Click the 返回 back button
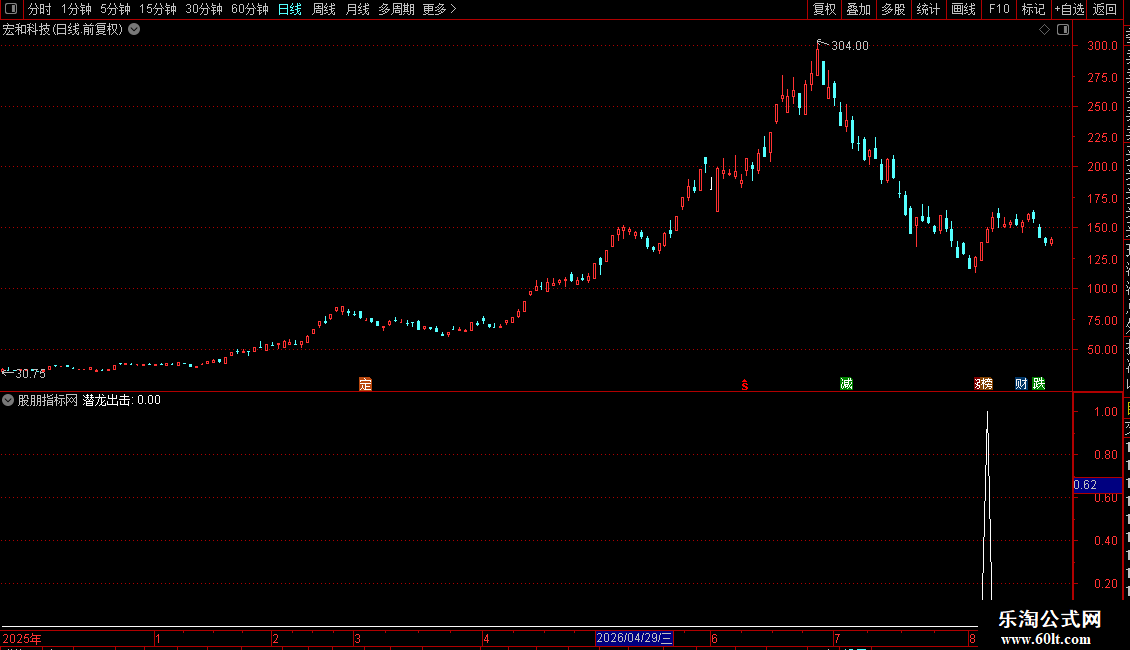The height and width of the screenshot is (650, 1130). pos(1104,9)
